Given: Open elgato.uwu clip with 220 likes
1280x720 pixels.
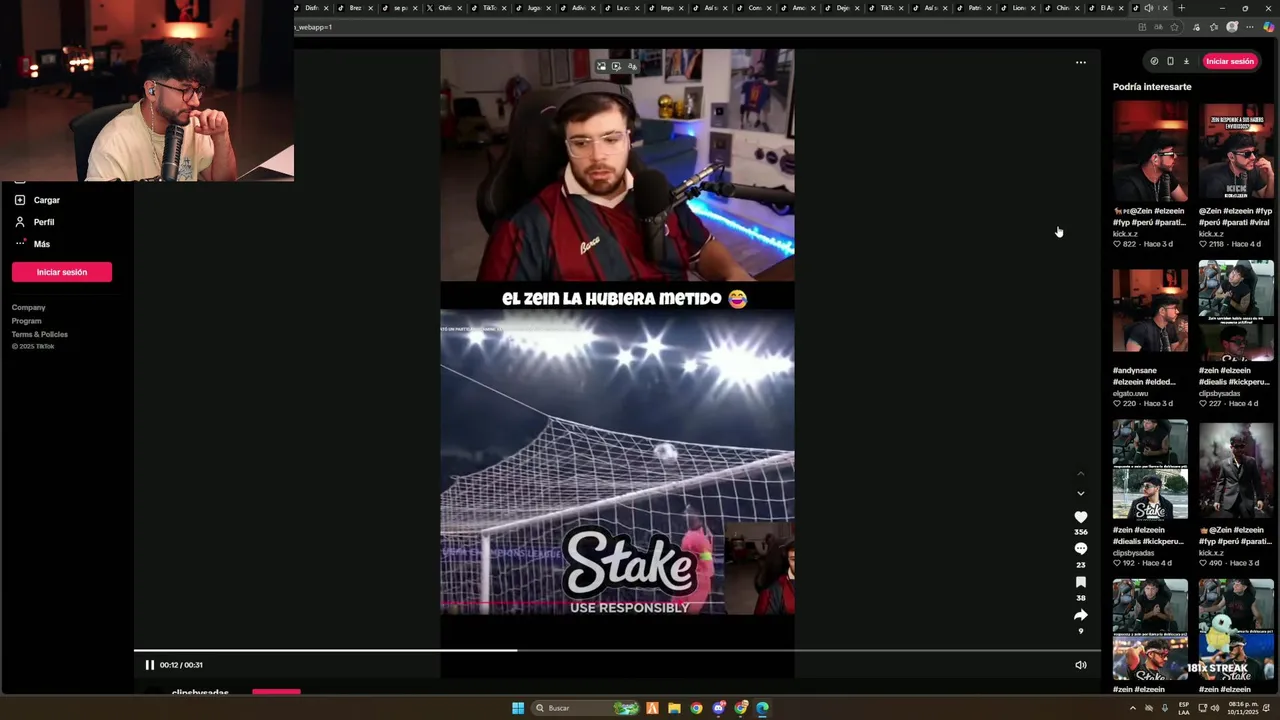Looking at the screenshot, I should pyautogui.click(x=1150, y=311).
